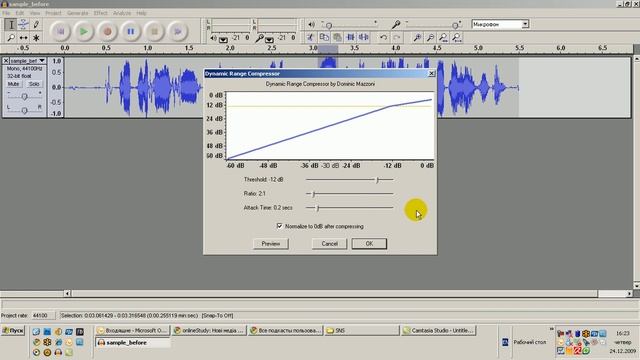Mute the sample_before track
The image size is (640, 360).
(x=13, y=84)
